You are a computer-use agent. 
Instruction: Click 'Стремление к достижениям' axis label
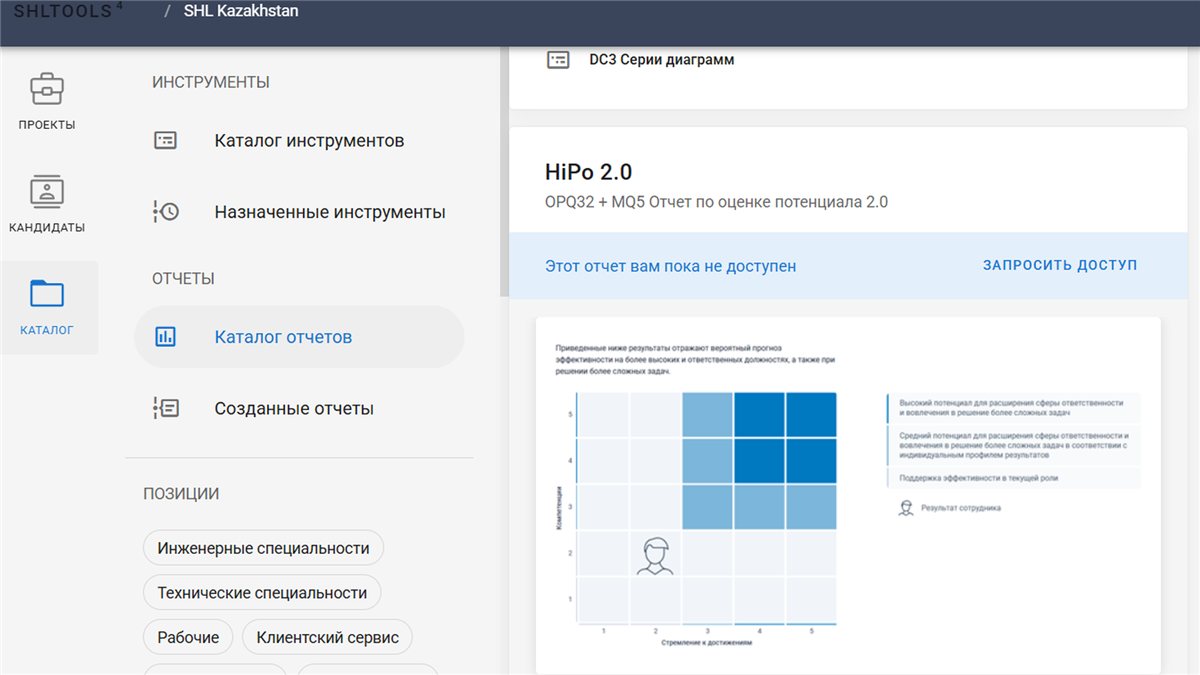(706, 643)
